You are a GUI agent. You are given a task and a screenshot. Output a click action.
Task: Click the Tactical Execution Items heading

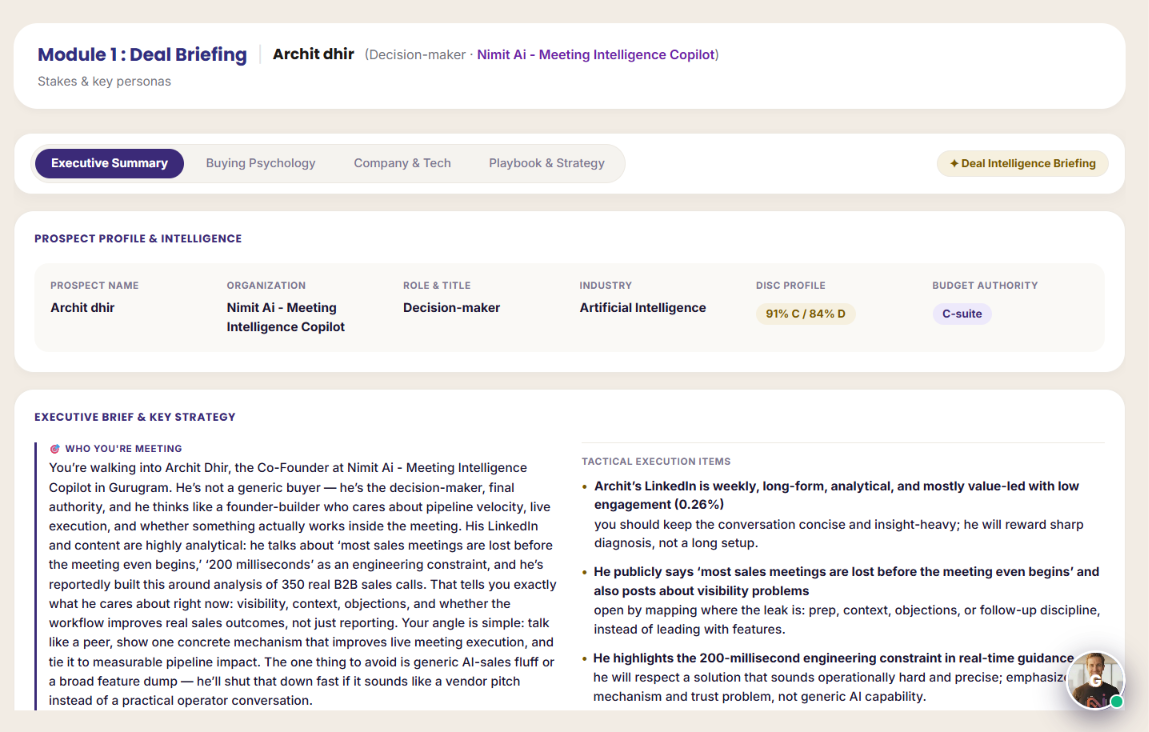(656, 462)
